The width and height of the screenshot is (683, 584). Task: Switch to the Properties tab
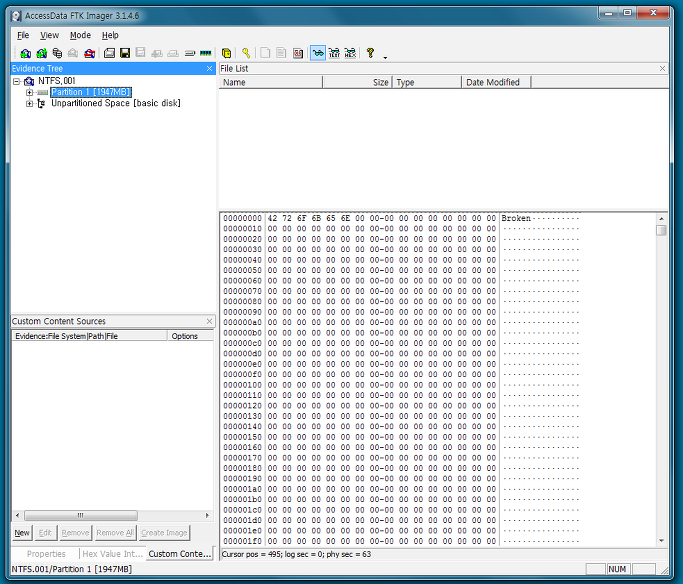click(x=46, y=554)
